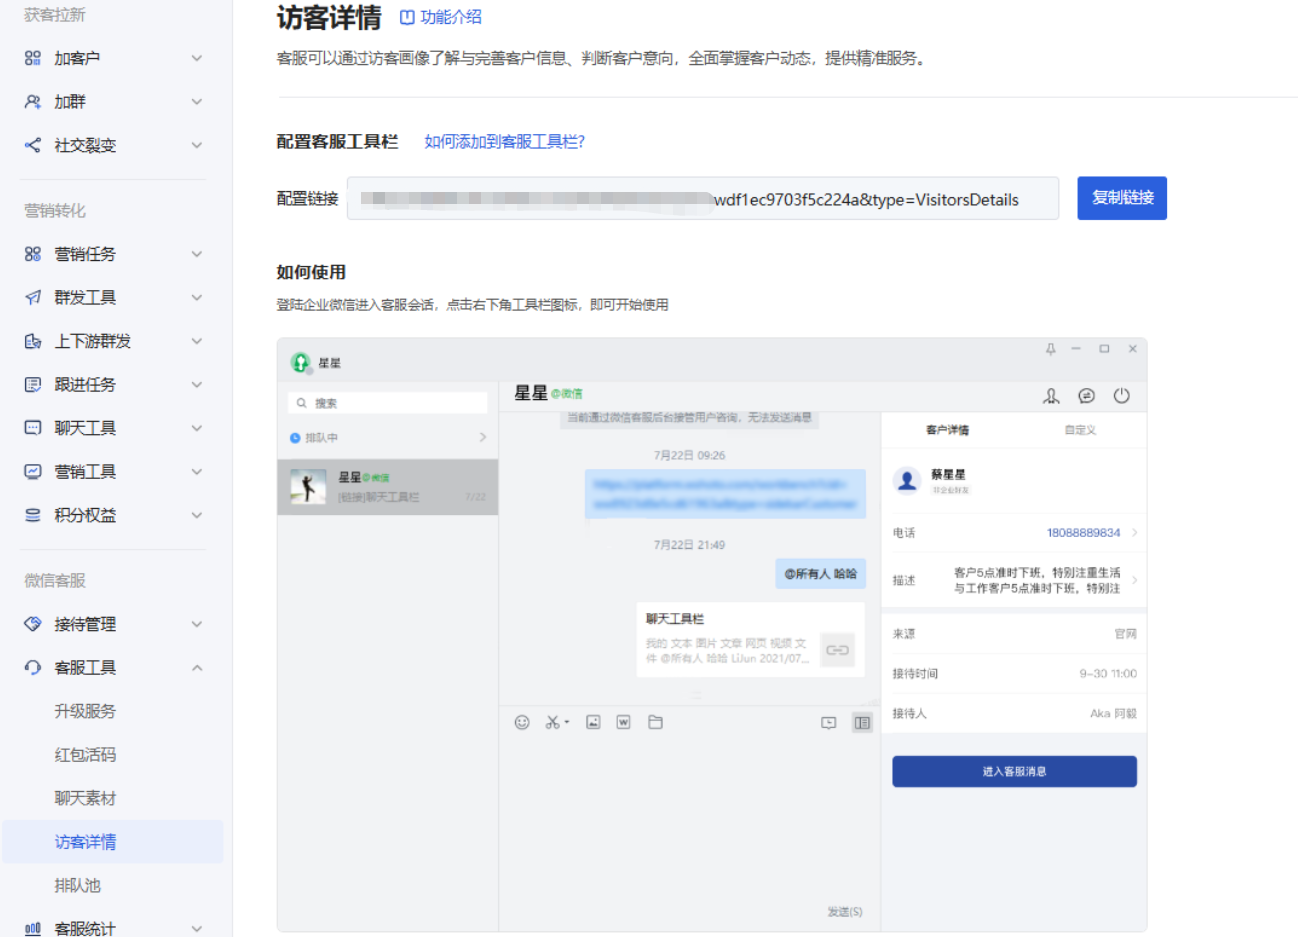
Task: Click the transfer chat bubble icon in header
Action: point(1087,396)
